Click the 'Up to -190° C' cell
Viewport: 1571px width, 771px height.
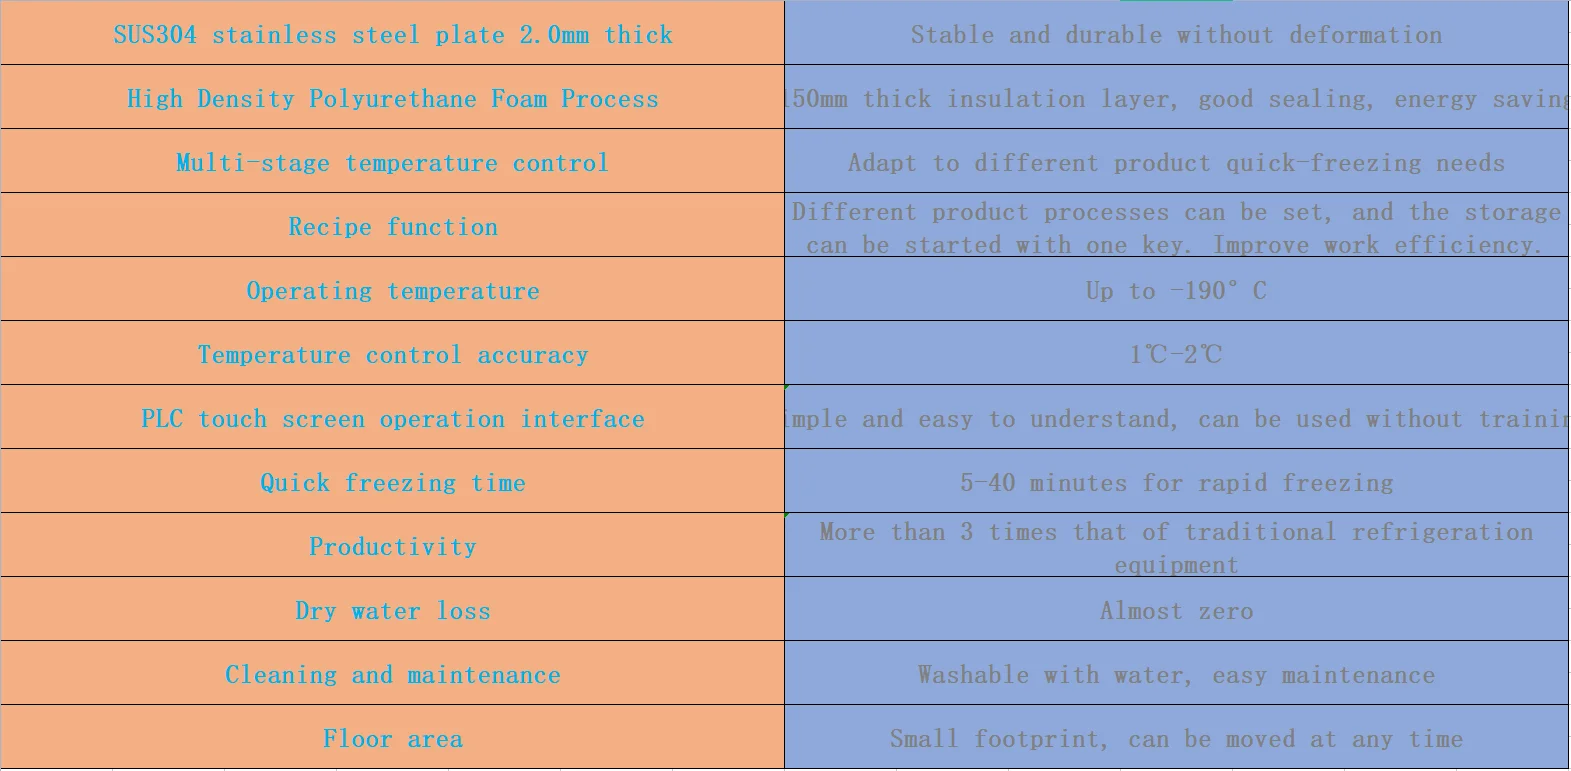point(1177,289)
